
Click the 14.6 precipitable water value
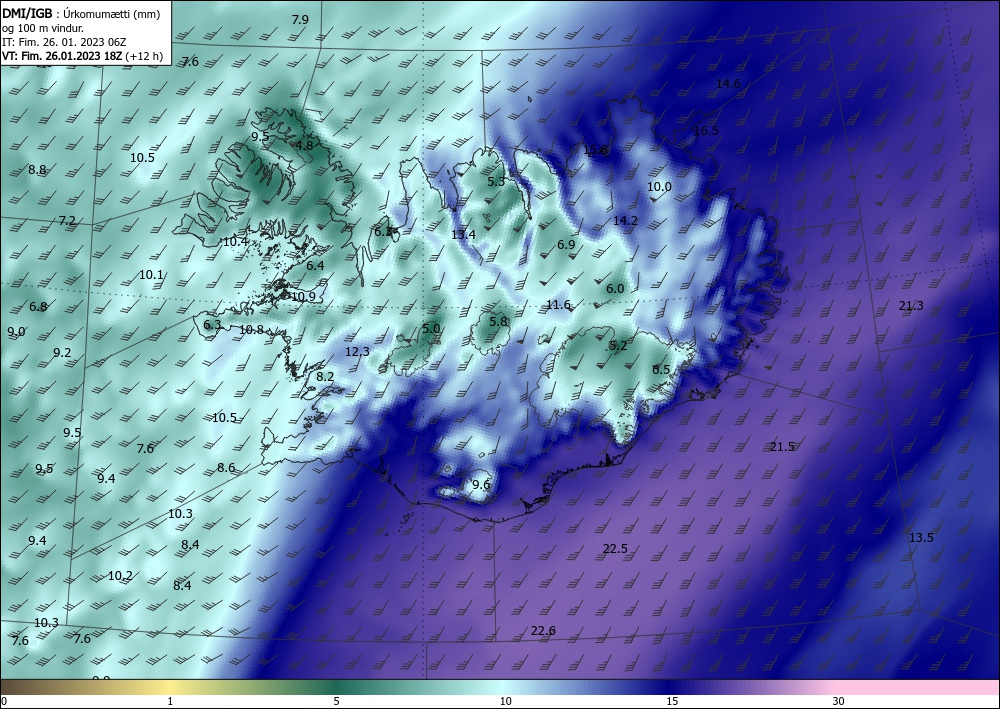click(x=728, y=84)
